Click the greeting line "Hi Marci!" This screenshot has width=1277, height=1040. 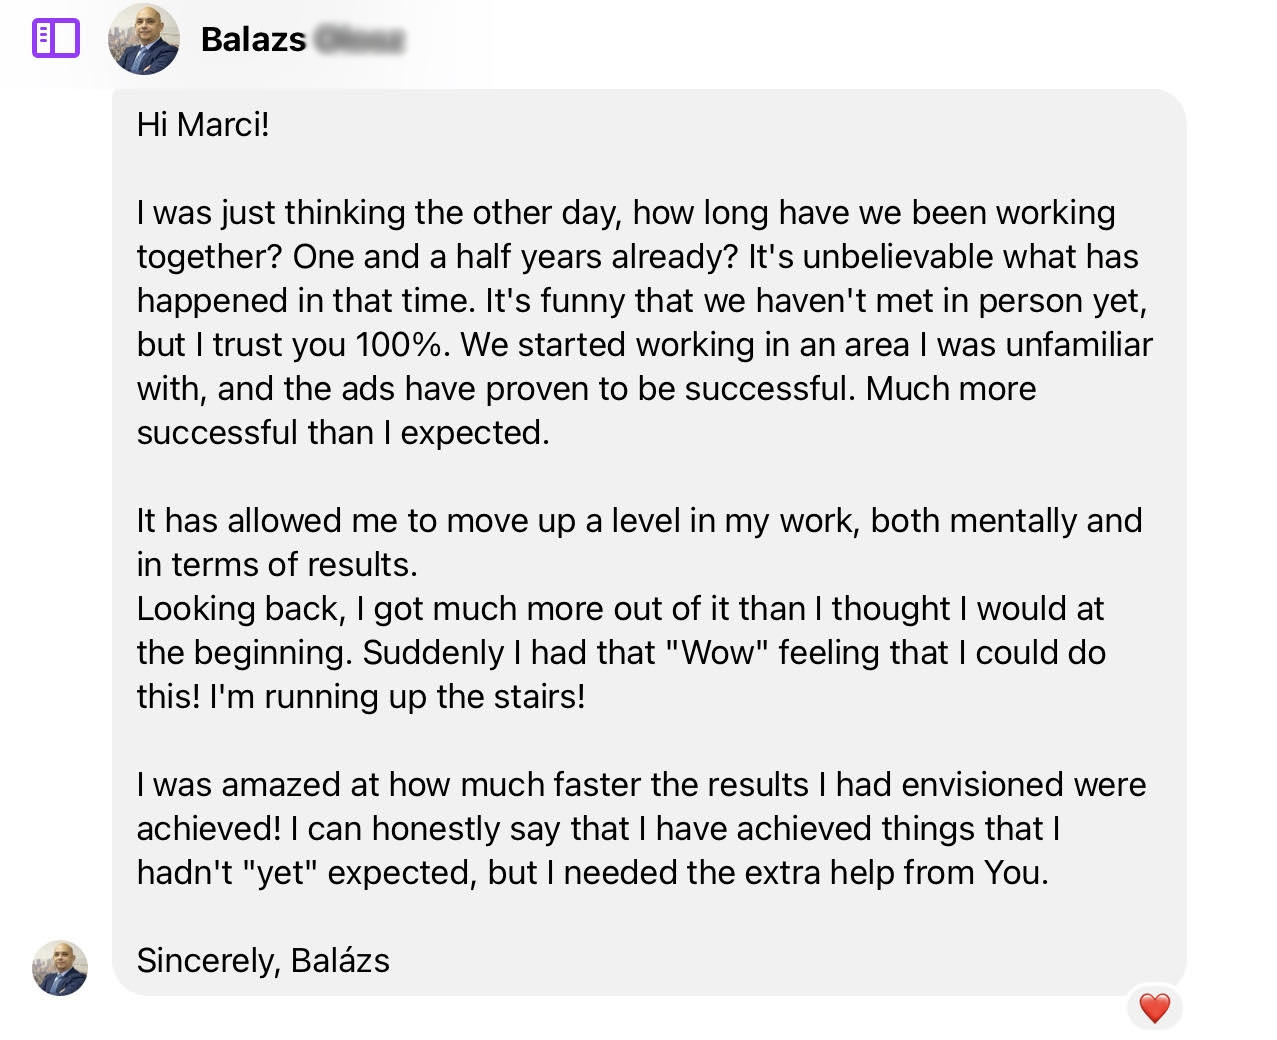(203, 125)
